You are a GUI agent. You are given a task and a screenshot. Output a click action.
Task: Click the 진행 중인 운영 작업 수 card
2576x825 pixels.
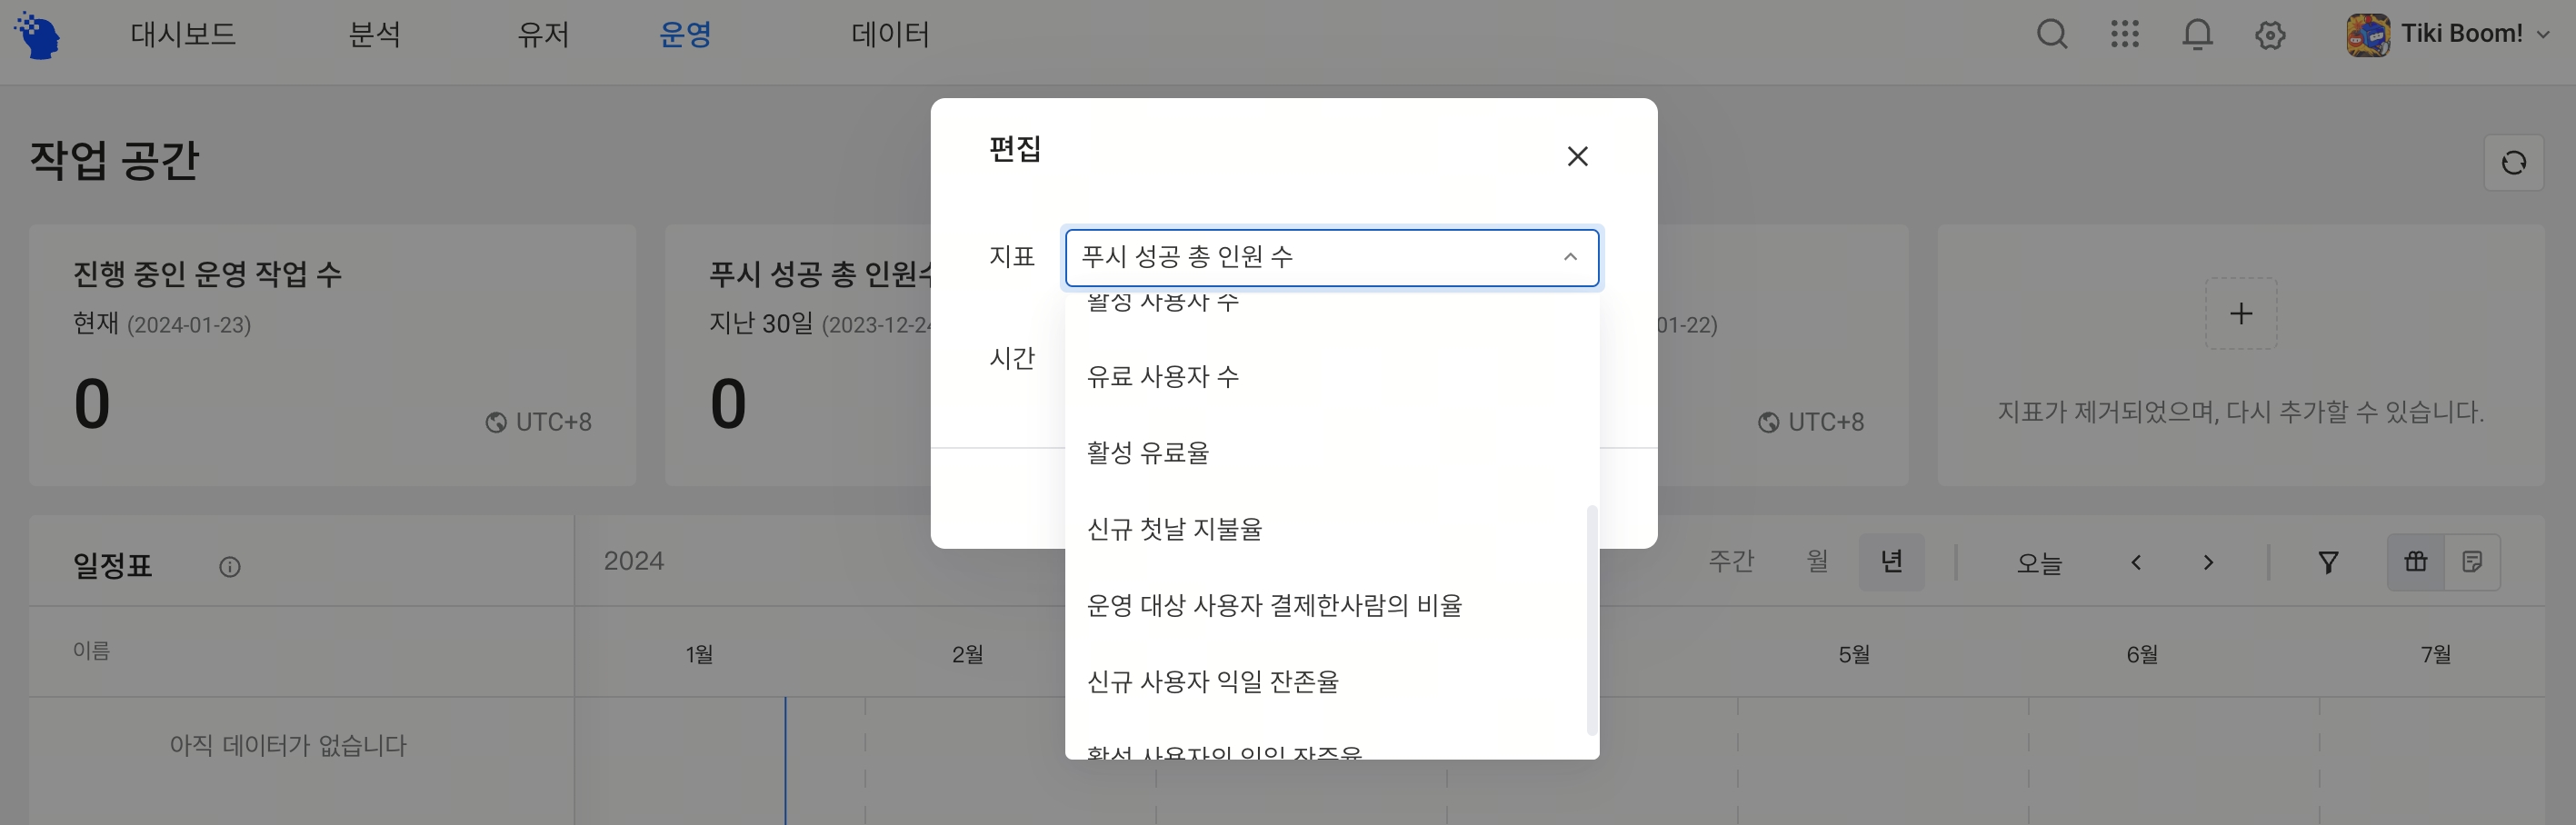click(332, 355)
